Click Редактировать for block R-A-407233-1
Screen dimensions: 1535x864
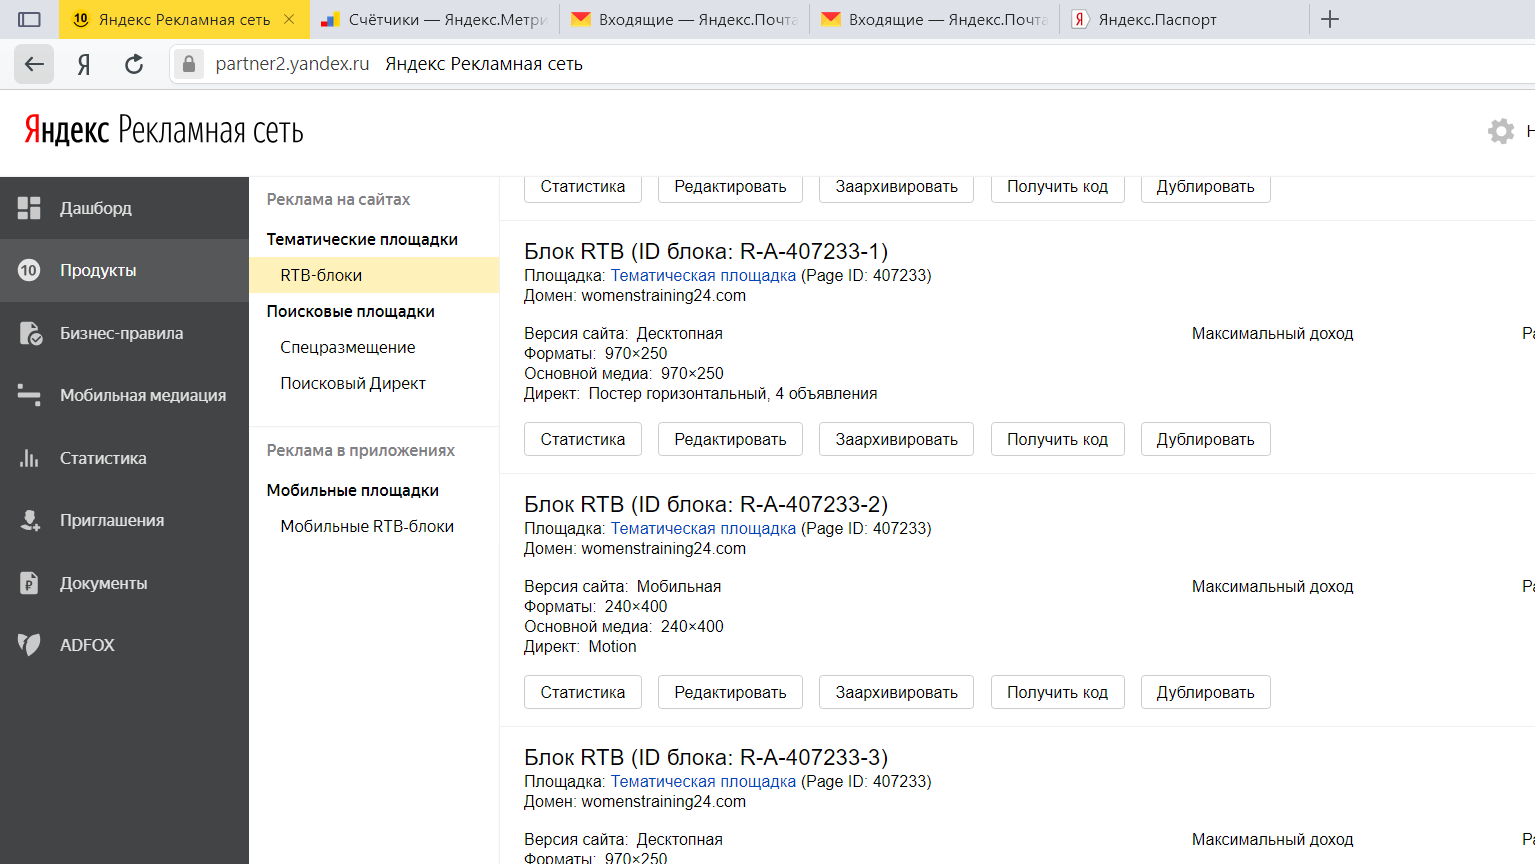click(x=730, y=439)
